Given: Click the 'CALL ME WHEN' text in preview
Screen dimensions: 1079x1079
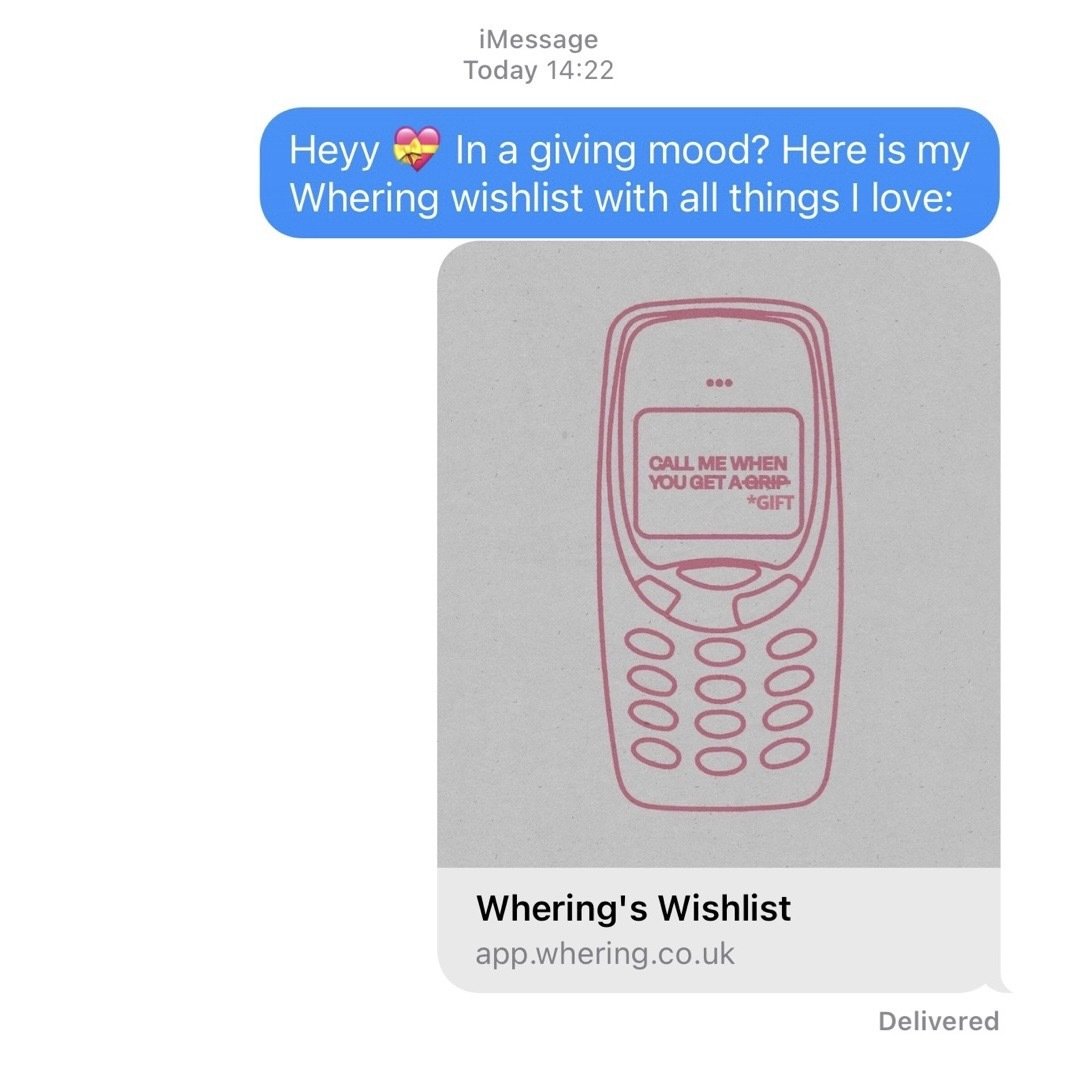Looking at the screenshot, I should pyautogui.click(x=718, y=463).
